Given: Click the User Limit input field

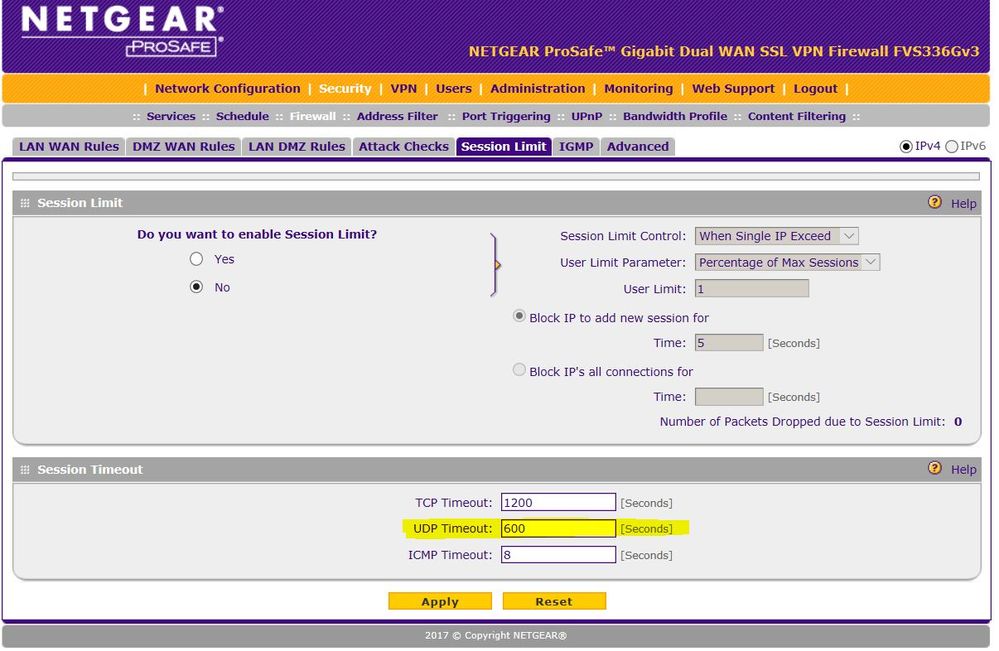Looking at the screenshot, I should [x=752, y=289].
